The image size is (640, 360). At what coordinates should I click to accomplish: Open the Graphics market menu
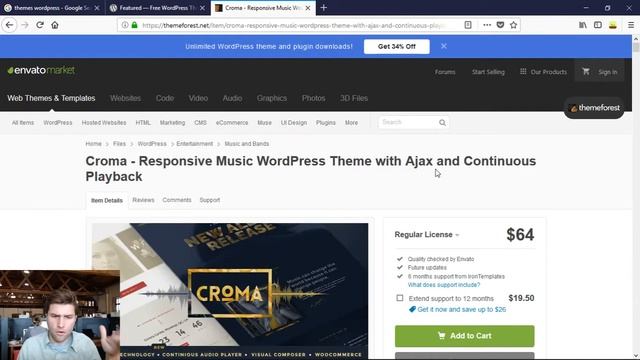(272, 98)
